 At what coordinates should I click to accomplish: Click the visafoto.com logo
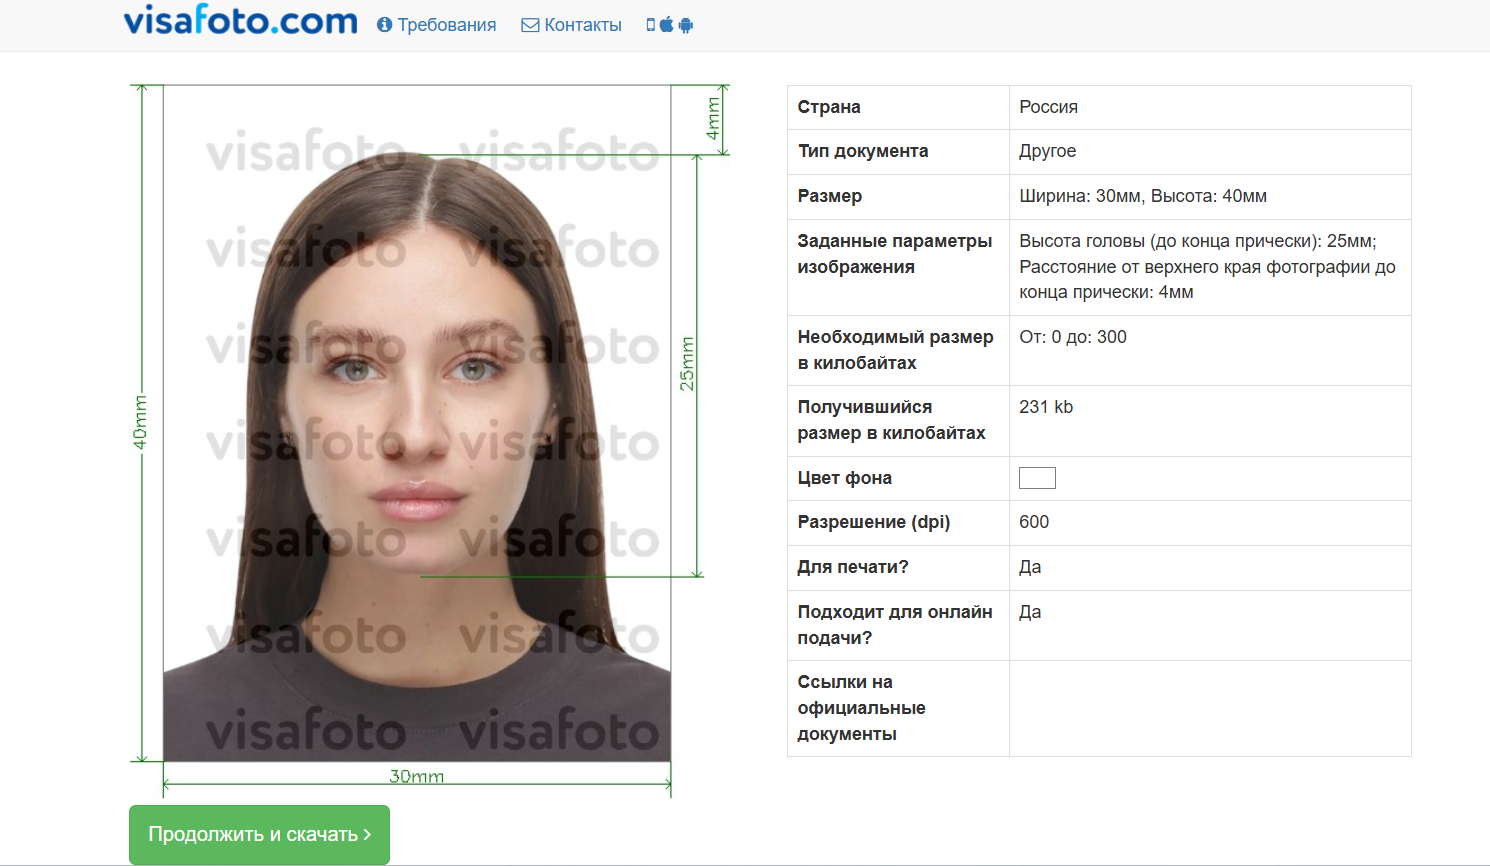tap(240, 21)
